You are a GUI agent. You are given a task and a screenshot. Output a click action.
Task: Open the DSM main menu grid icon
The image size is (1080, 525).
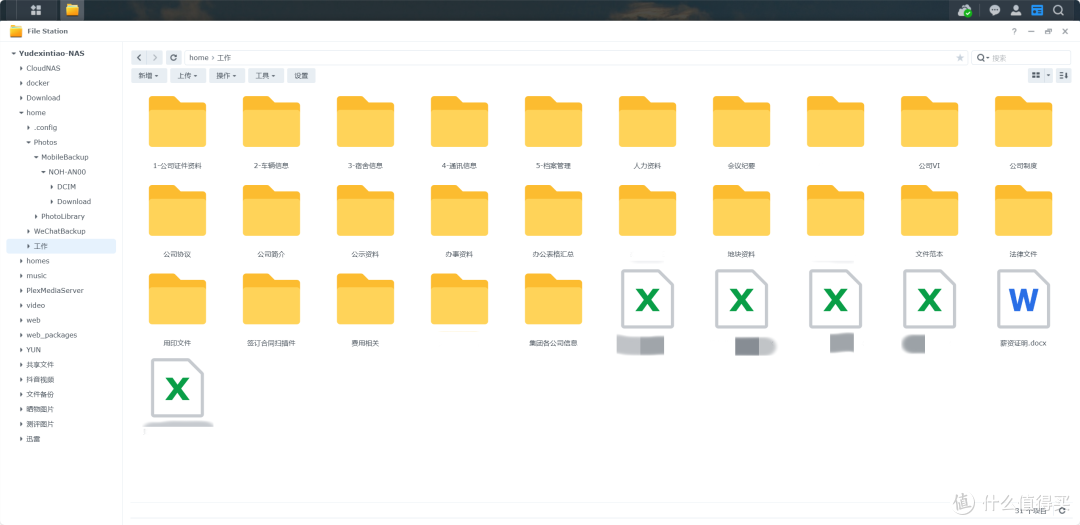(36, 10)
